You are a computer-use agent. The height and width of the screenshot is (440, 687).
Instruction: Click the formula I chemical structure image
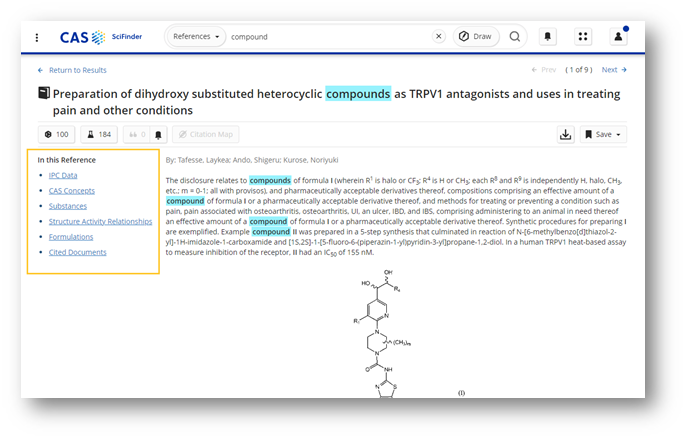pyautogui.click(x=382, y=333)
